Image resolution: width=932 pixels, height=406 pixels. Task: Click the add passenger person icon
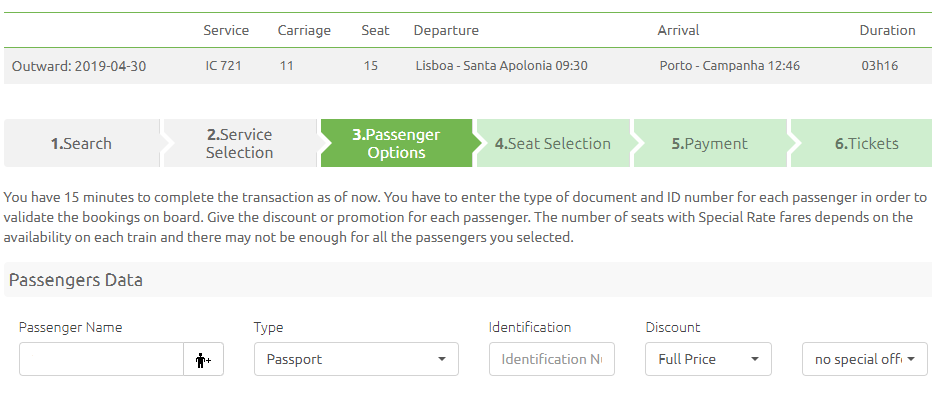coord(203,359)
